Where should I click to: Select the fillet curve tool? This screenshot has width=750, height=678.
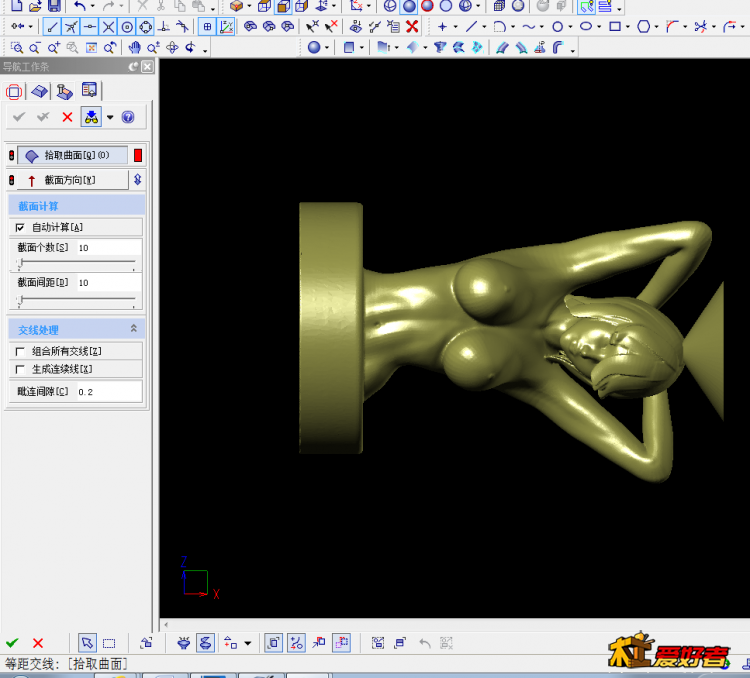point(673,26)
